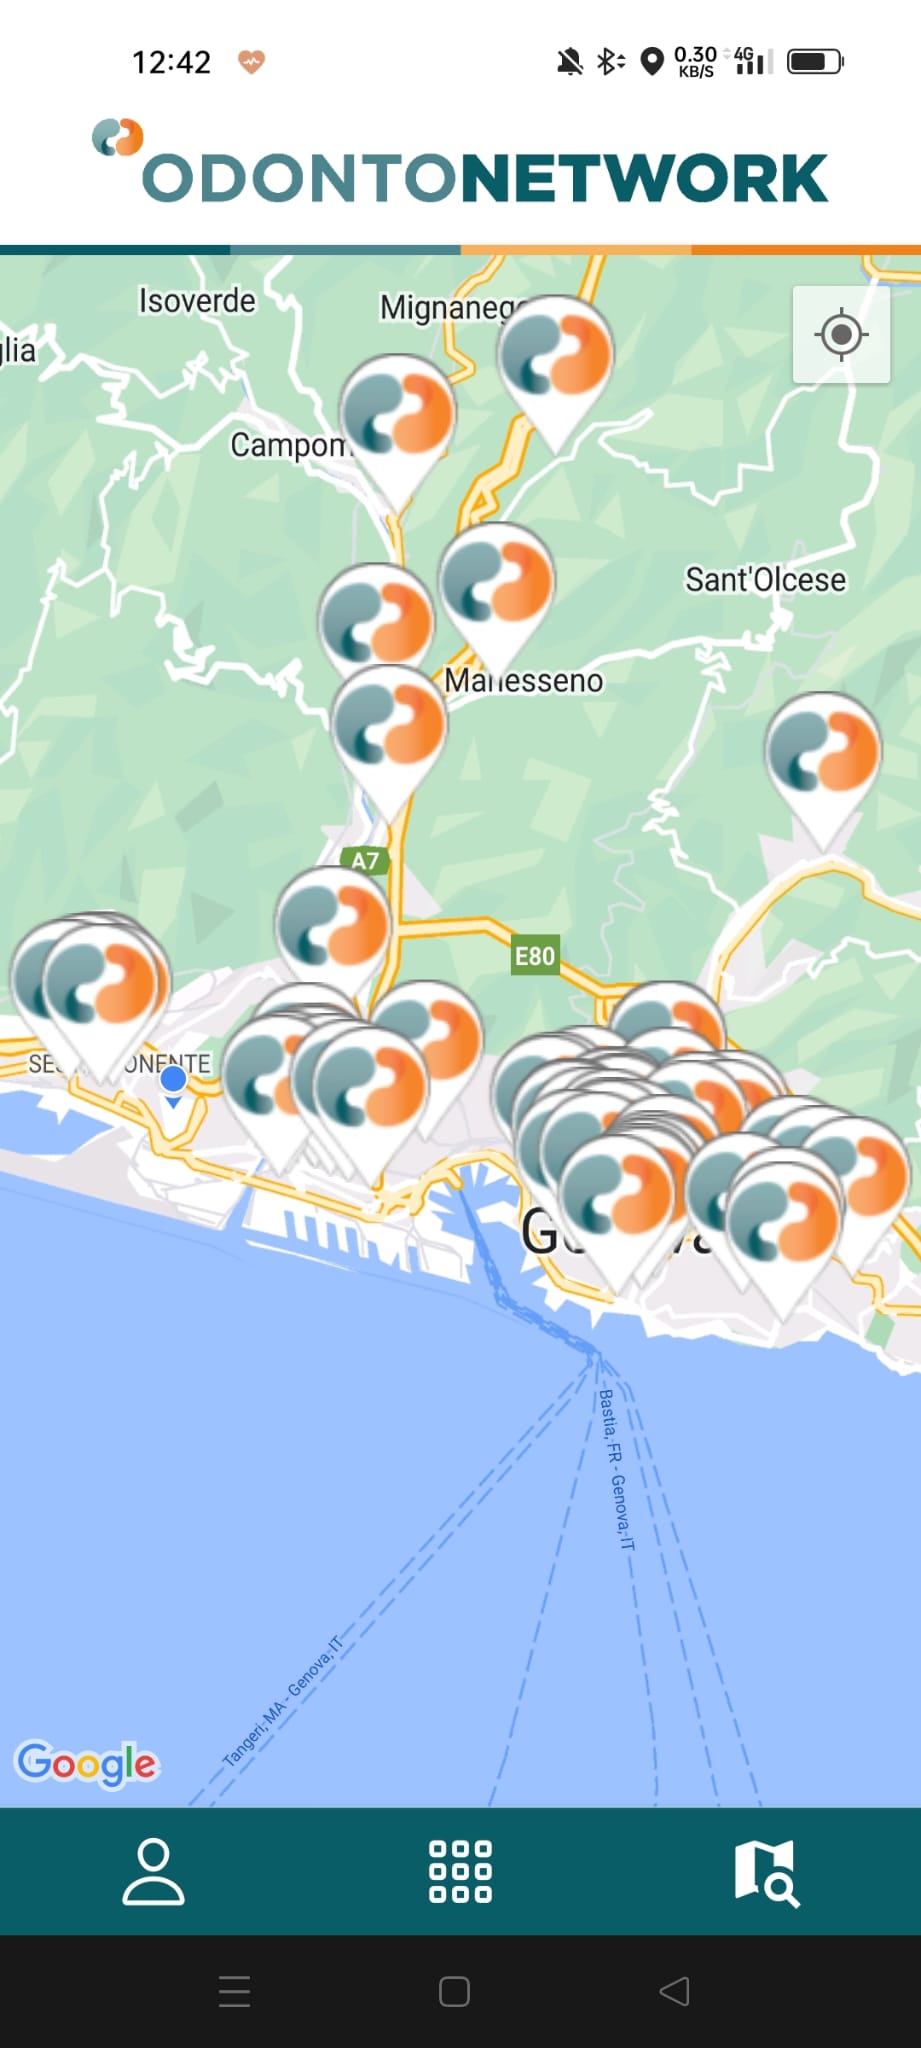This screenshot has height=2048, width=921.
Task: Select the easternmost isolated clinic pin
Action: coord(823,768)
